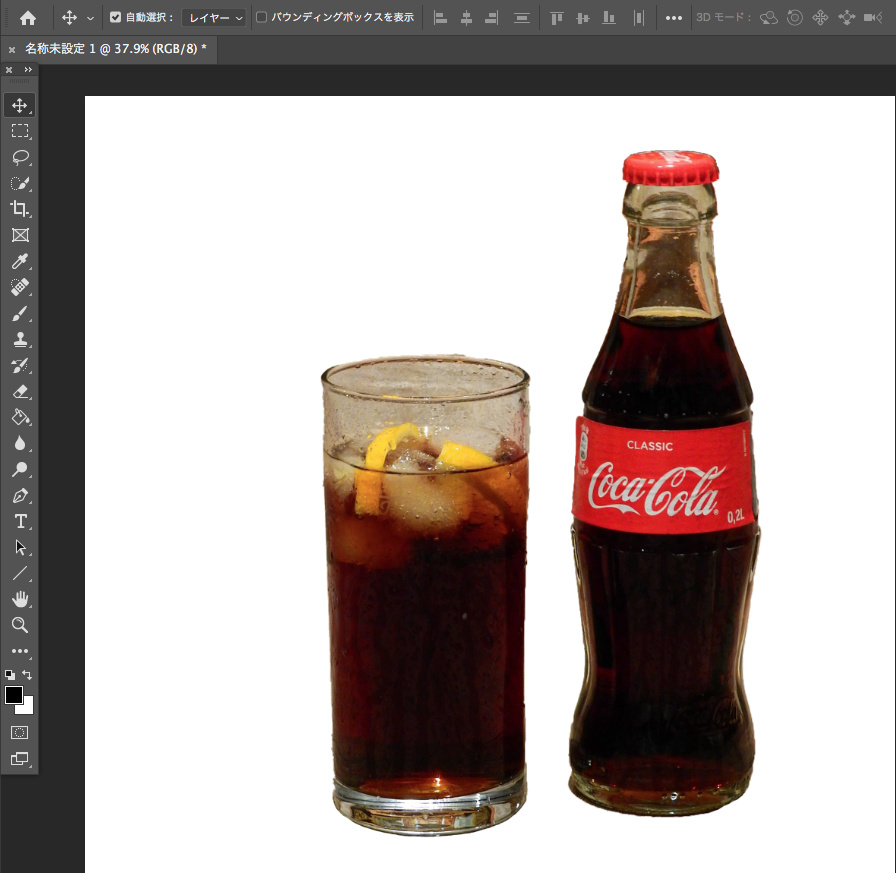Align top edges
The height and width of the screenshot is (873, 896).
point(557,18)
